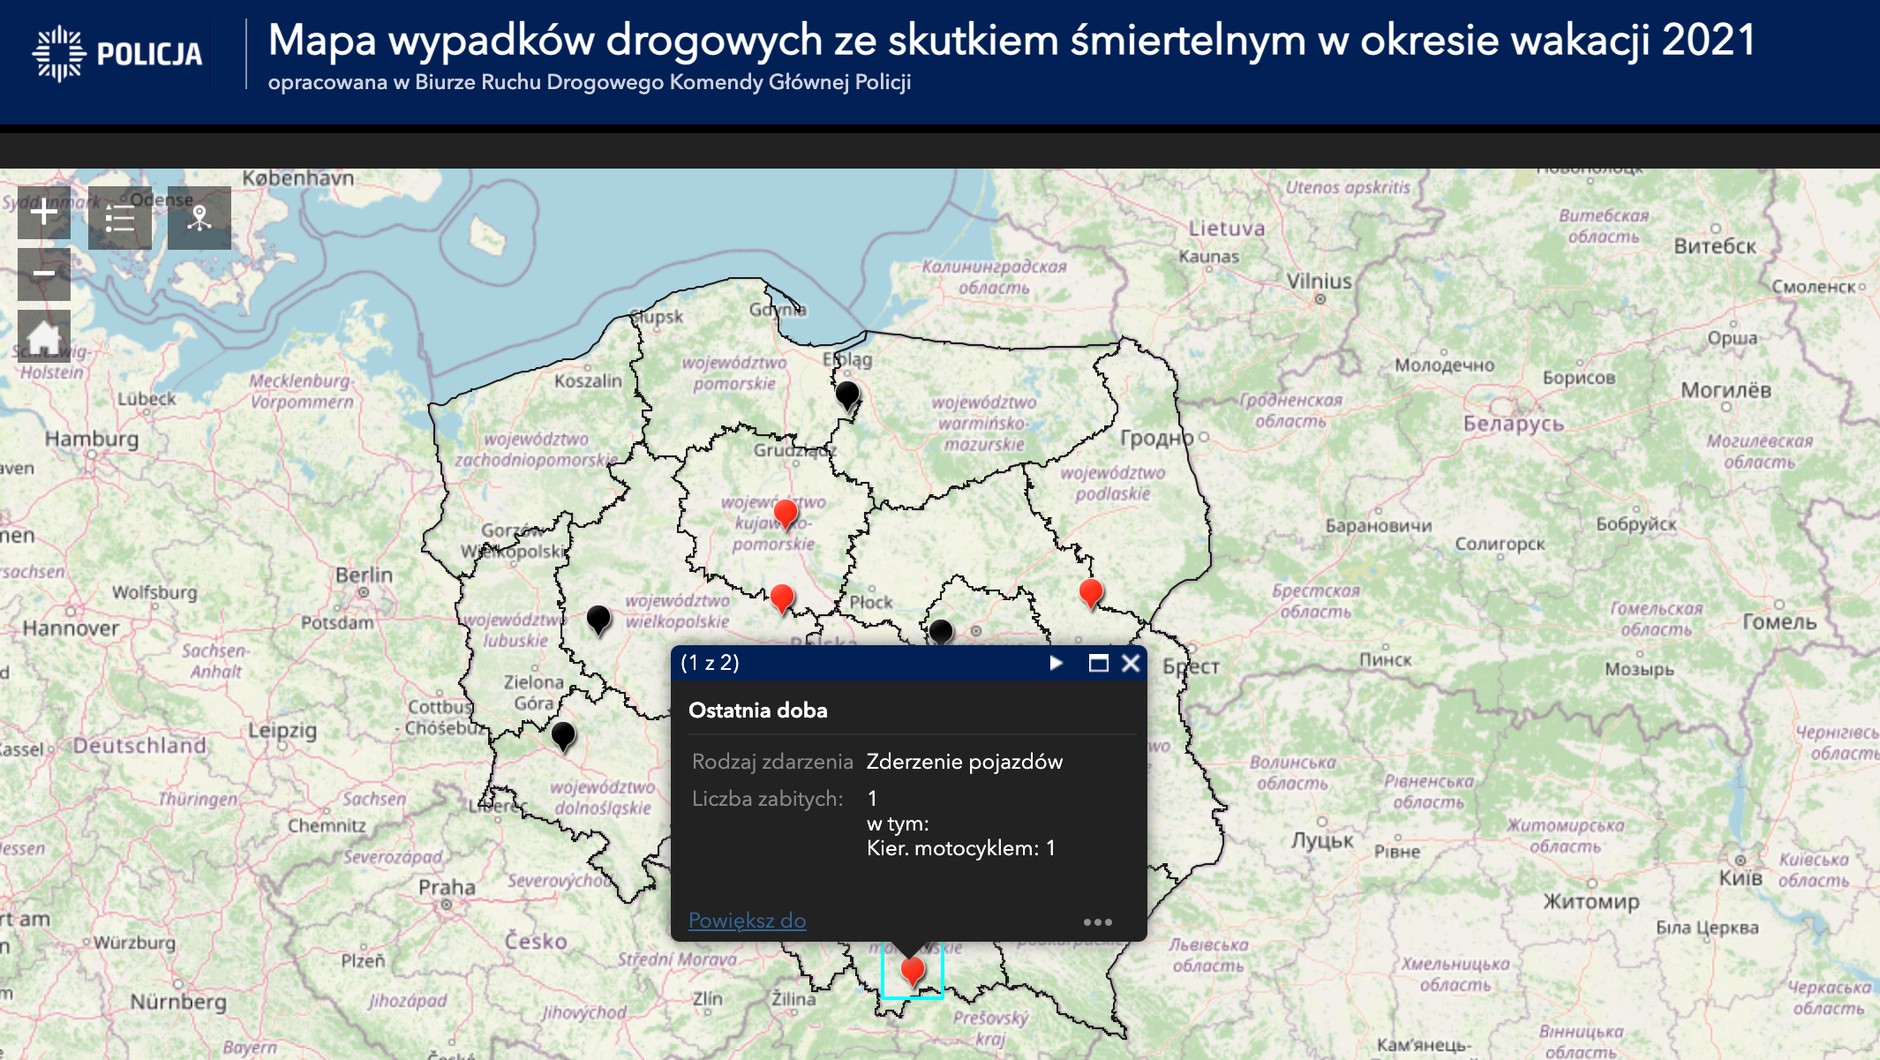Click the 'Liczba zabitych:' label

768,799
